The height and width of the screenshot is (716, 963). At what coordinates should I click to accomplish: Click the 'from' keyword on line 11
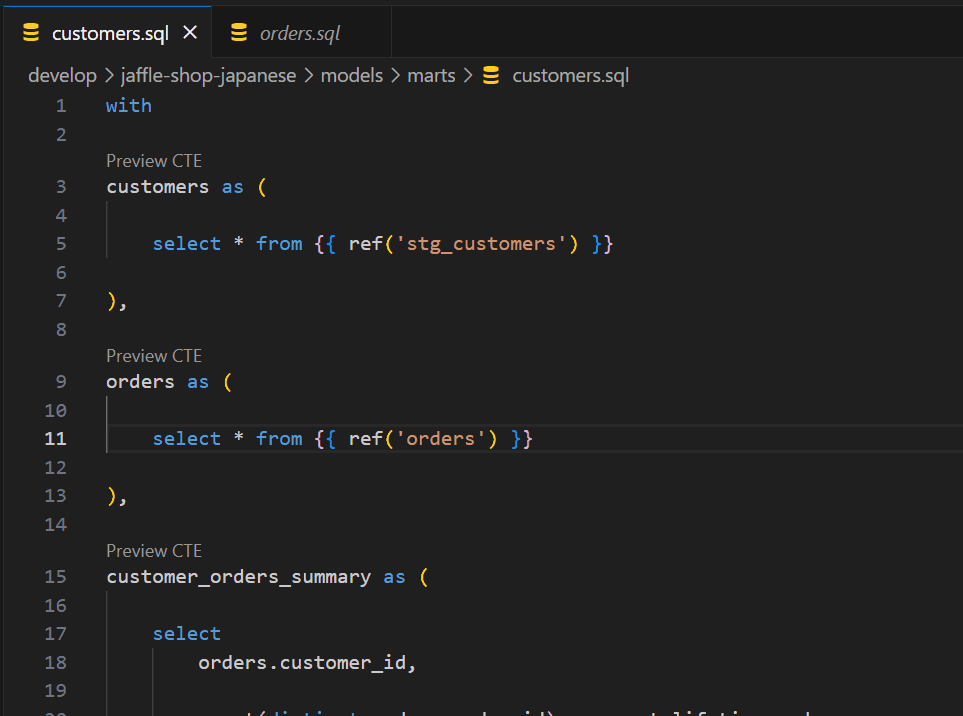click(x=279, y=439)
